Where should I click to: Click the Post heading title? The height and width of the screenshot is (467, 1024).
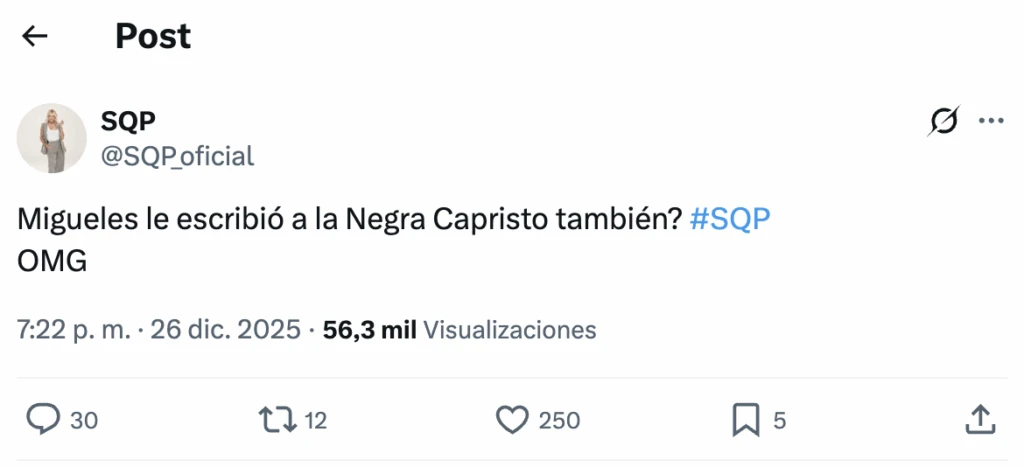153,37
